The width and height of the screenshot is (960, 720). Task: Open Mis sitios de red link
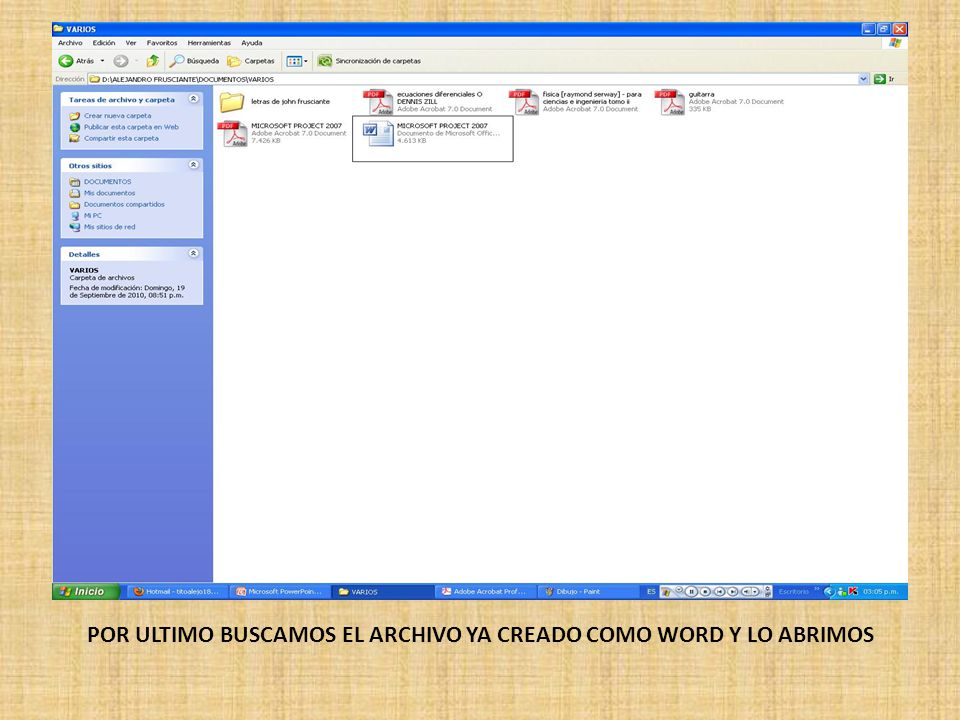pos(110,227)
